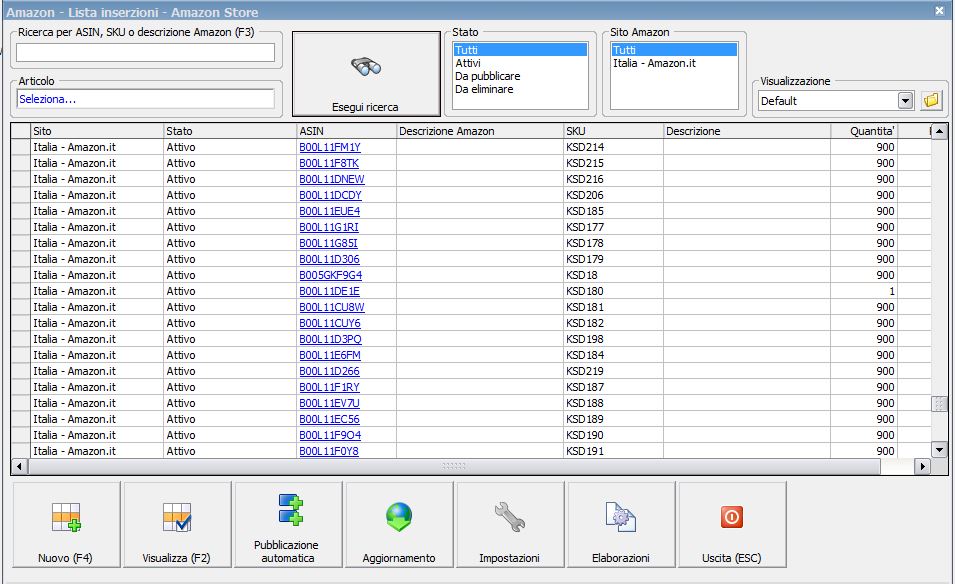
Task: Open ASIN link B00L11F8TK
Action: coord(329,163)
